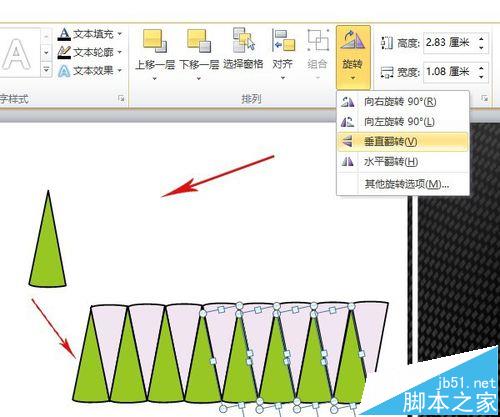Select the WordArt outlined A style thumbnail
Screen dimensions: 500x417
[17, 53]
